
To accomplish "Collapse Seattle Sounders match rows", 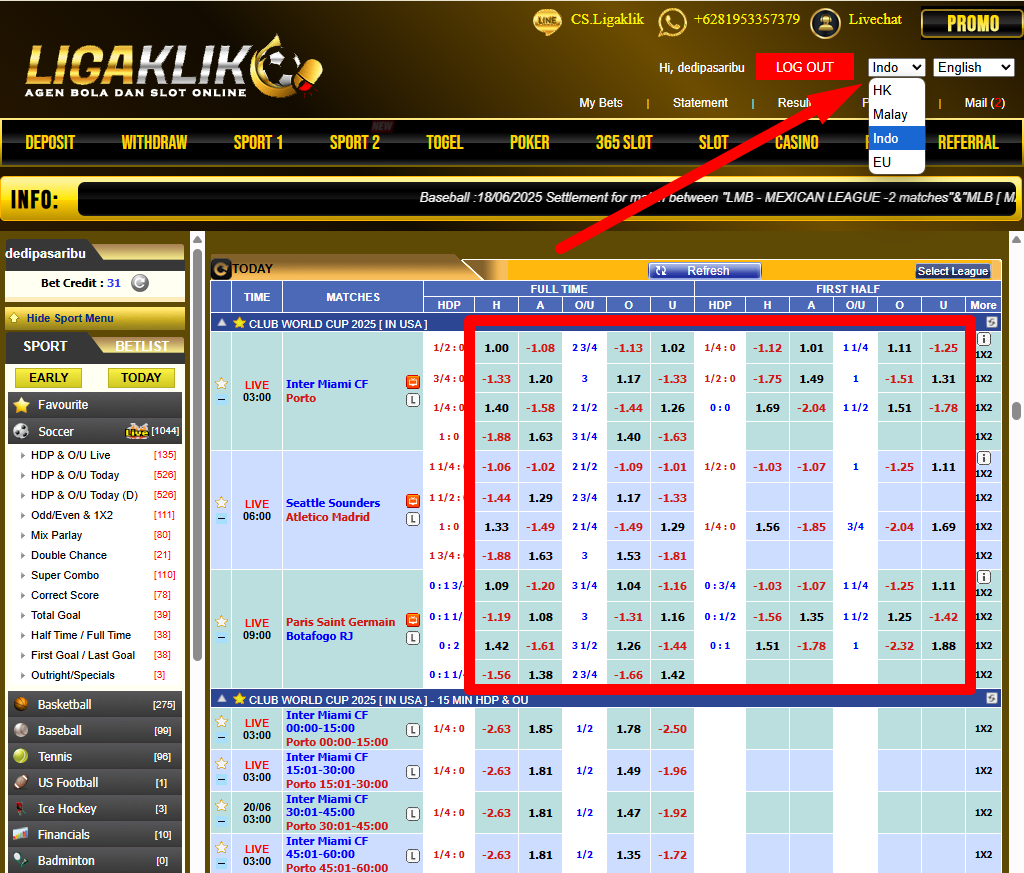I will point(222,518).
